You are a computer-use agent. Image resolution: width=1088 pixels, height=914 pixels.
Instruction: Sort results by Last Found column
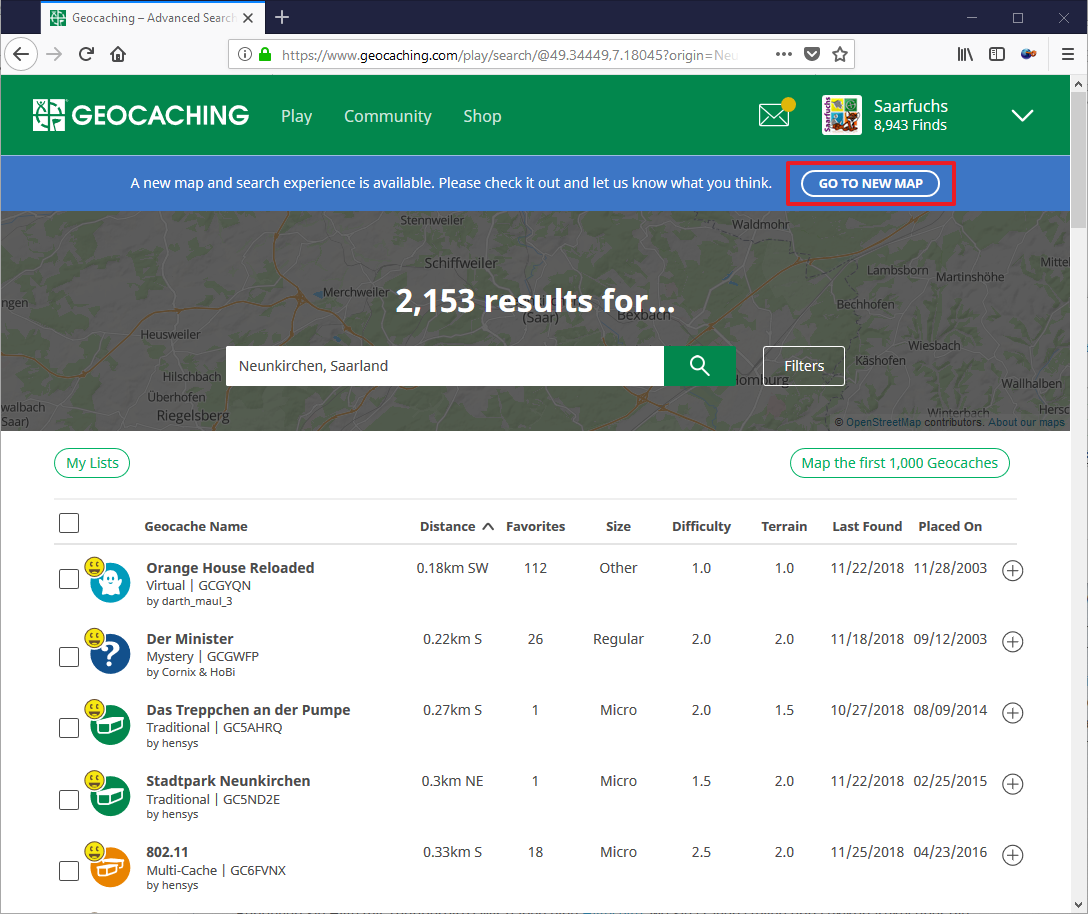[x=867, y=527]
